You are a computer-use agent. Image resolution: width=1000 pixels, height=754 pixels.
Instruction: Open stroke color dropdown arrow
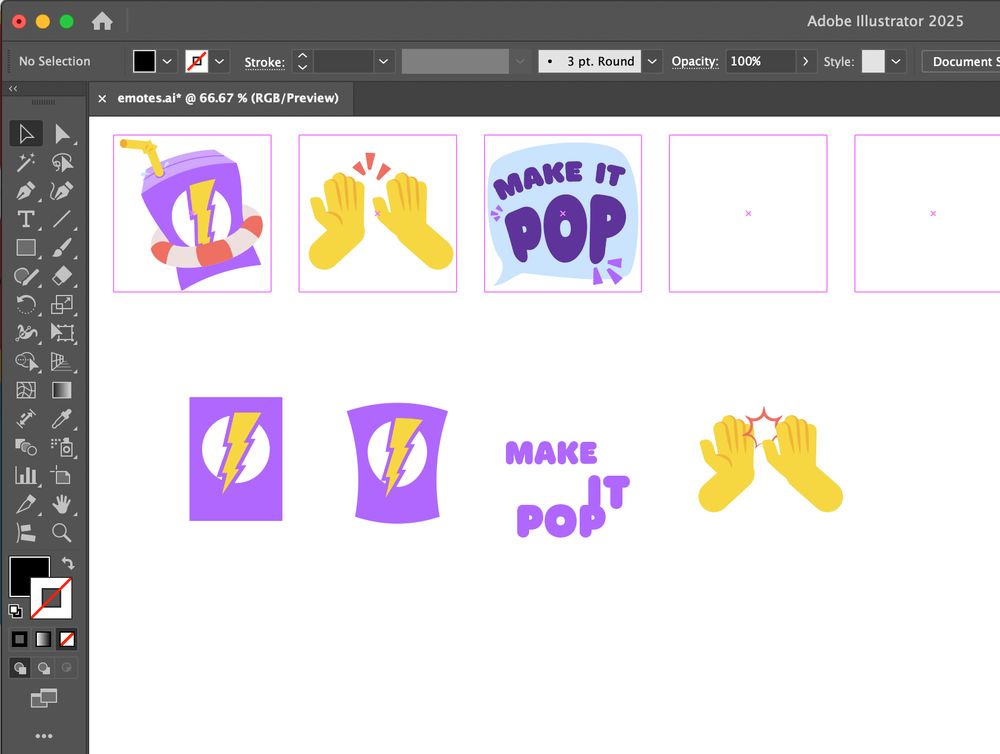(x=219, y=62)
